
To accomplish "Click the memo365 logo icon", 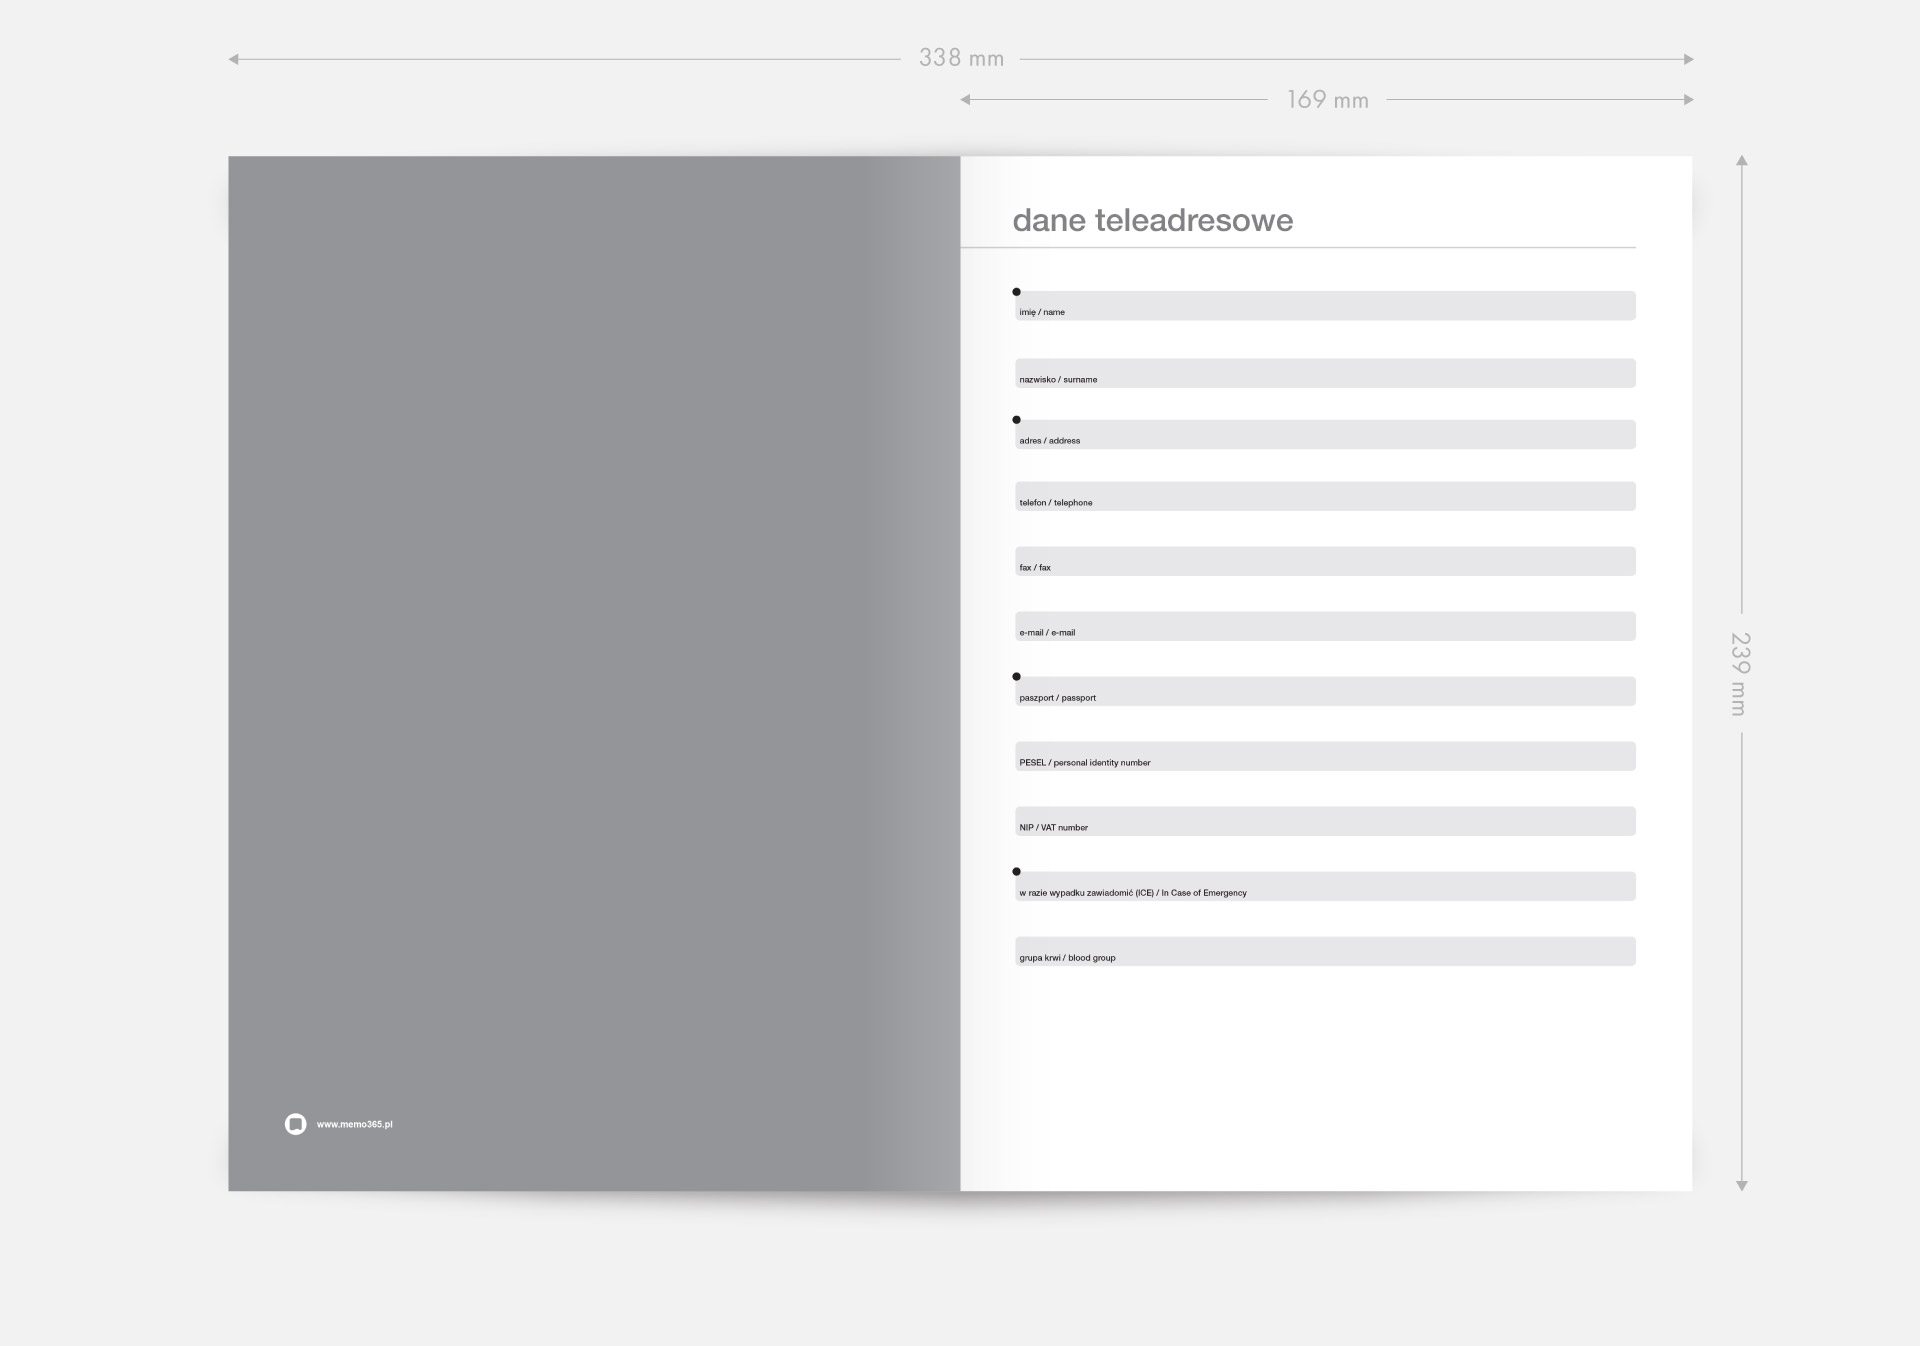I will click(295, 1124).
